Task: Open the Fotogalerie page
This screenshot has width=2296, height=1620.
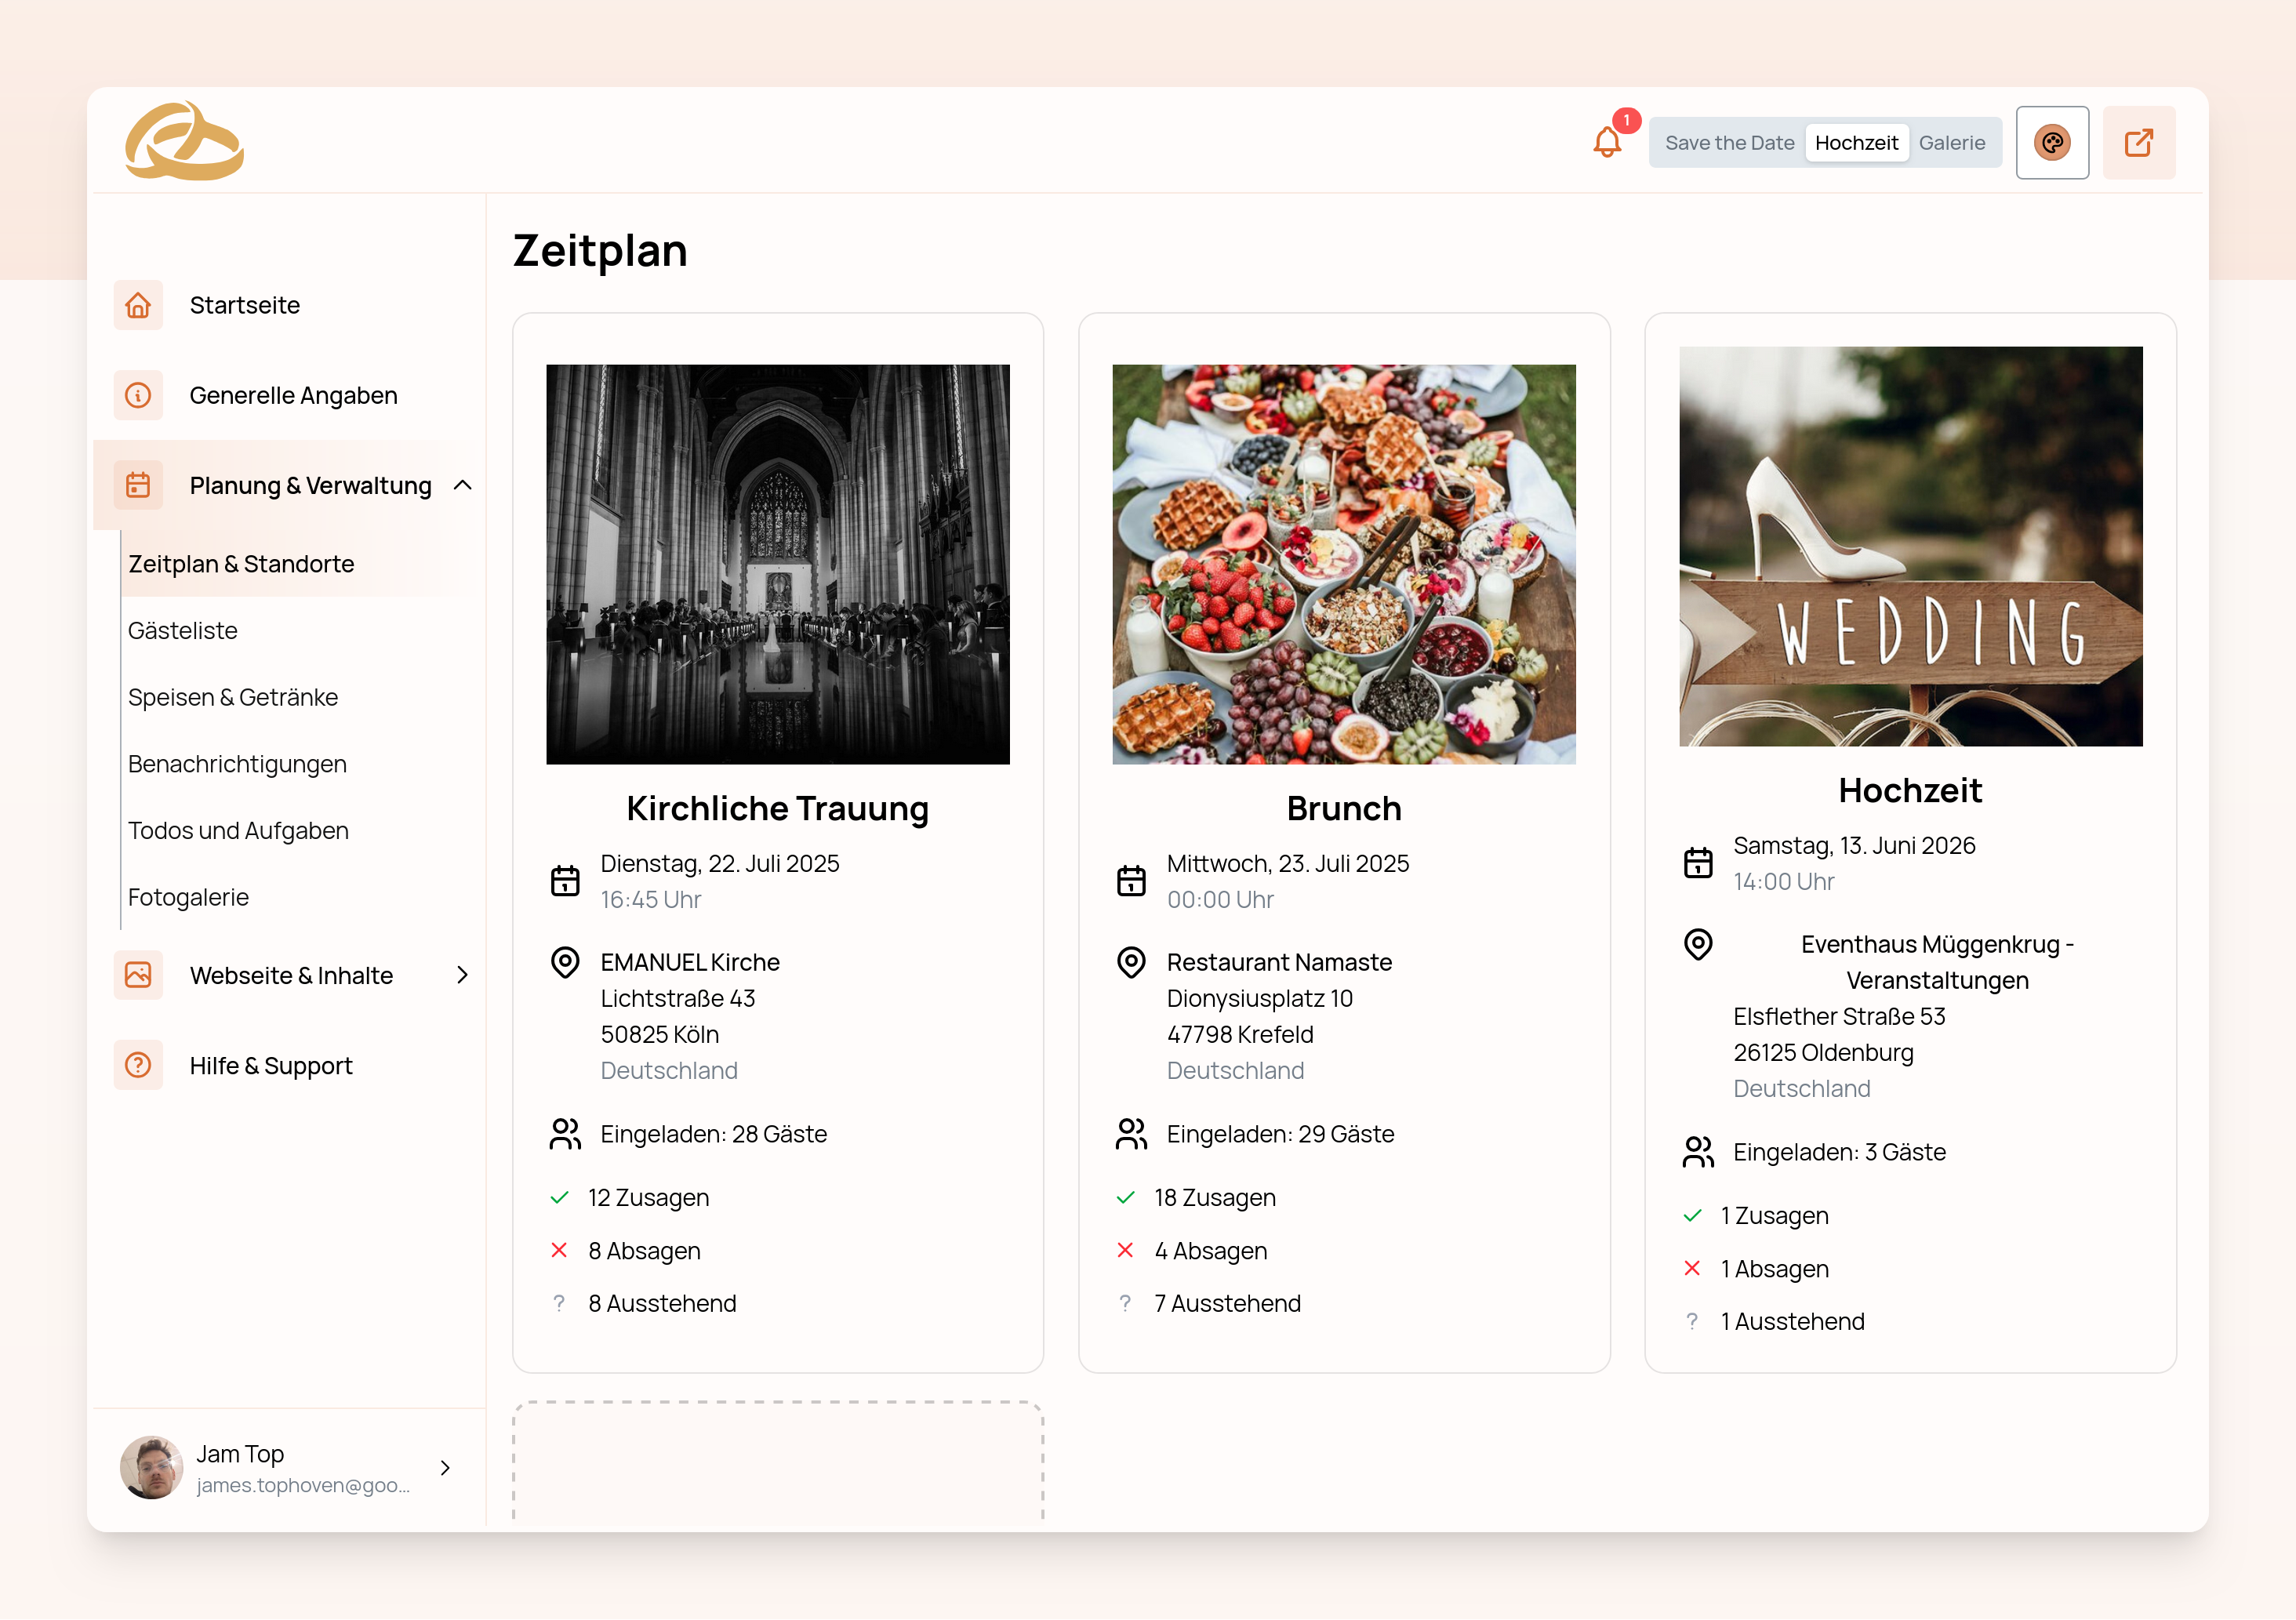Action: tap(188, 897)
